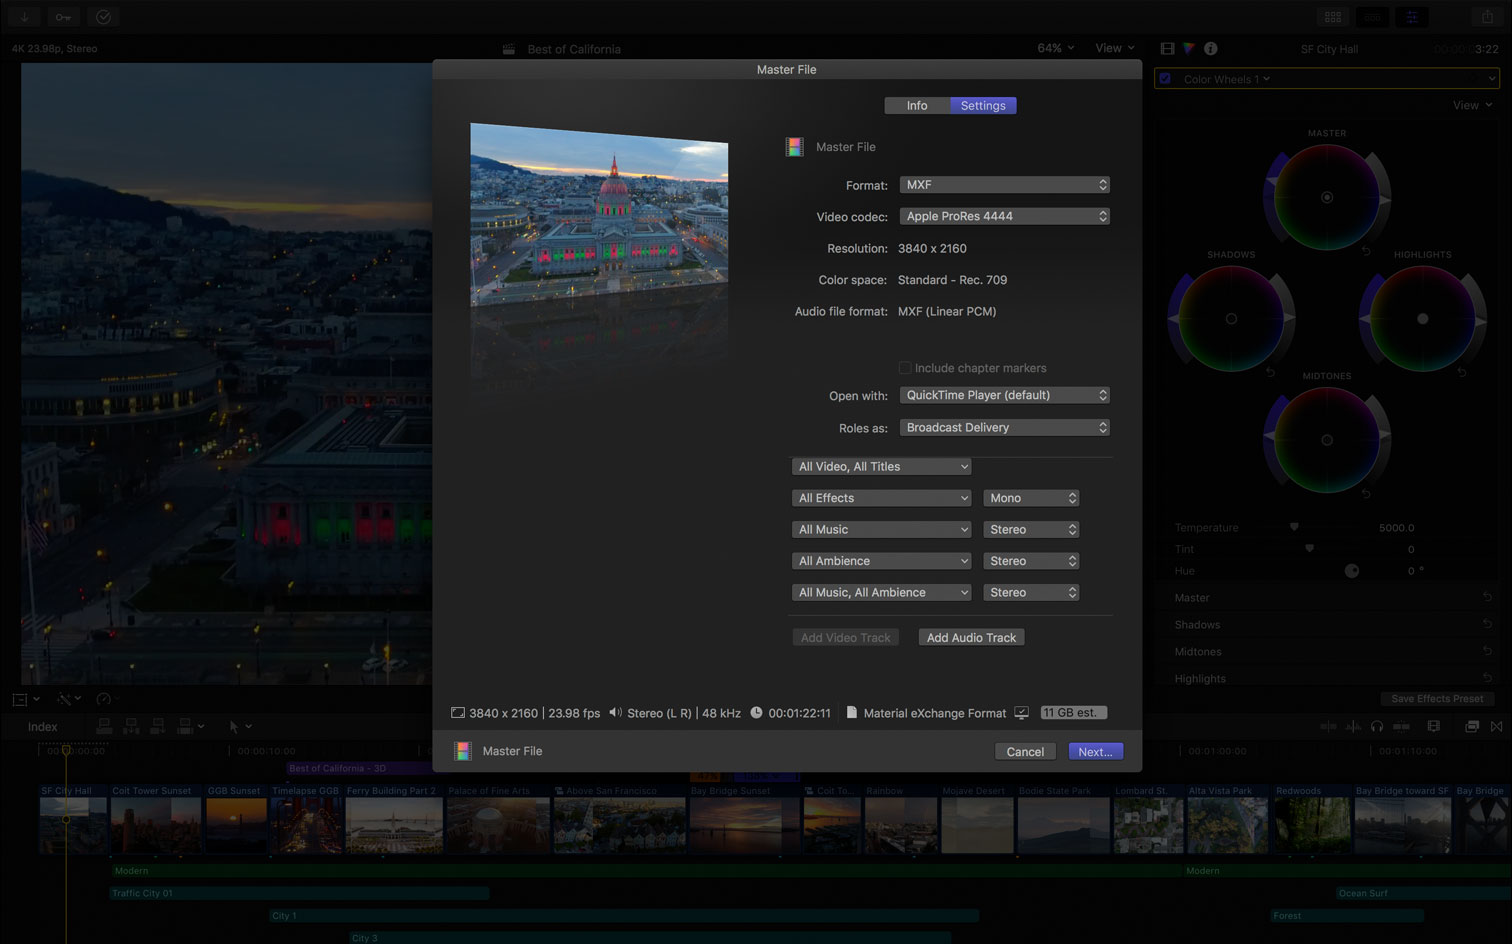Open the Keyword Editor key icon
The image size is (1512, 944).
(x=63, y=17)
